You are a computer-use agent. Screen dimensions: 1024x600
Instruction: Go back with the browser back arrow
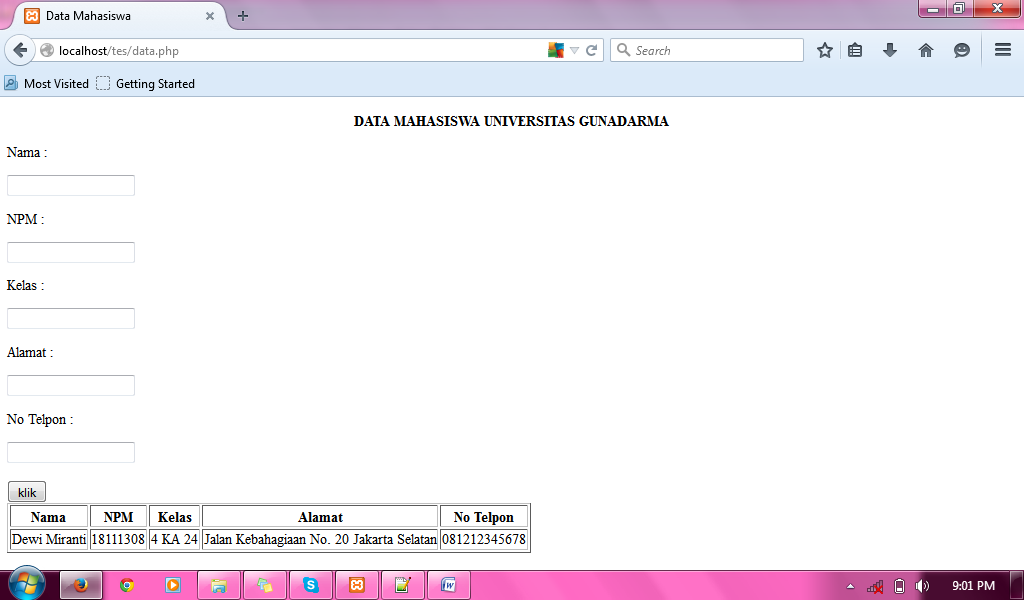tap(20, 50)
